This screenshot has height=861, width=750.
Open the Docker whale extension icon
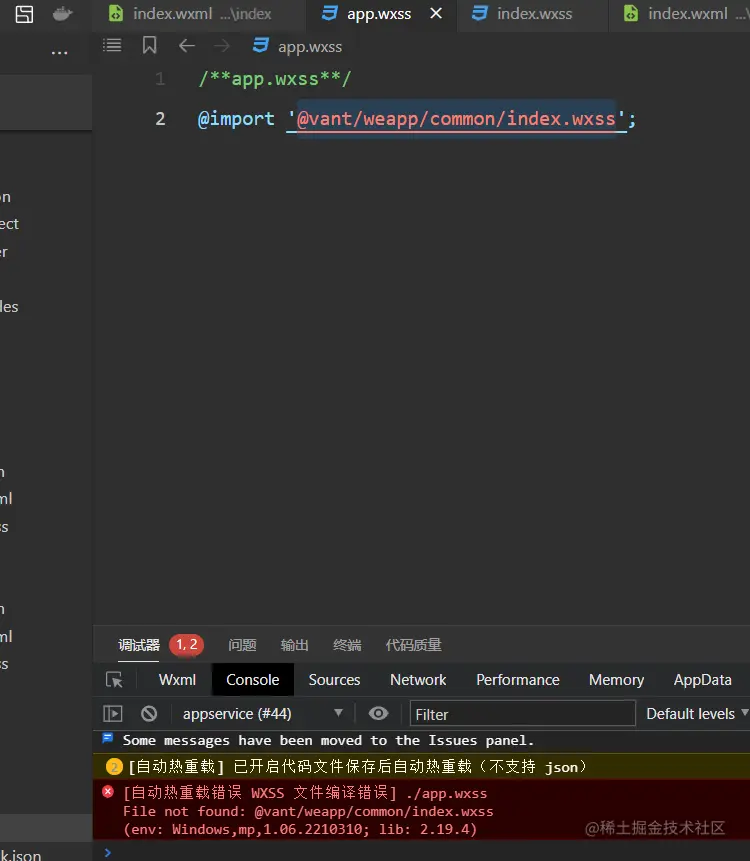coord(62,14)
